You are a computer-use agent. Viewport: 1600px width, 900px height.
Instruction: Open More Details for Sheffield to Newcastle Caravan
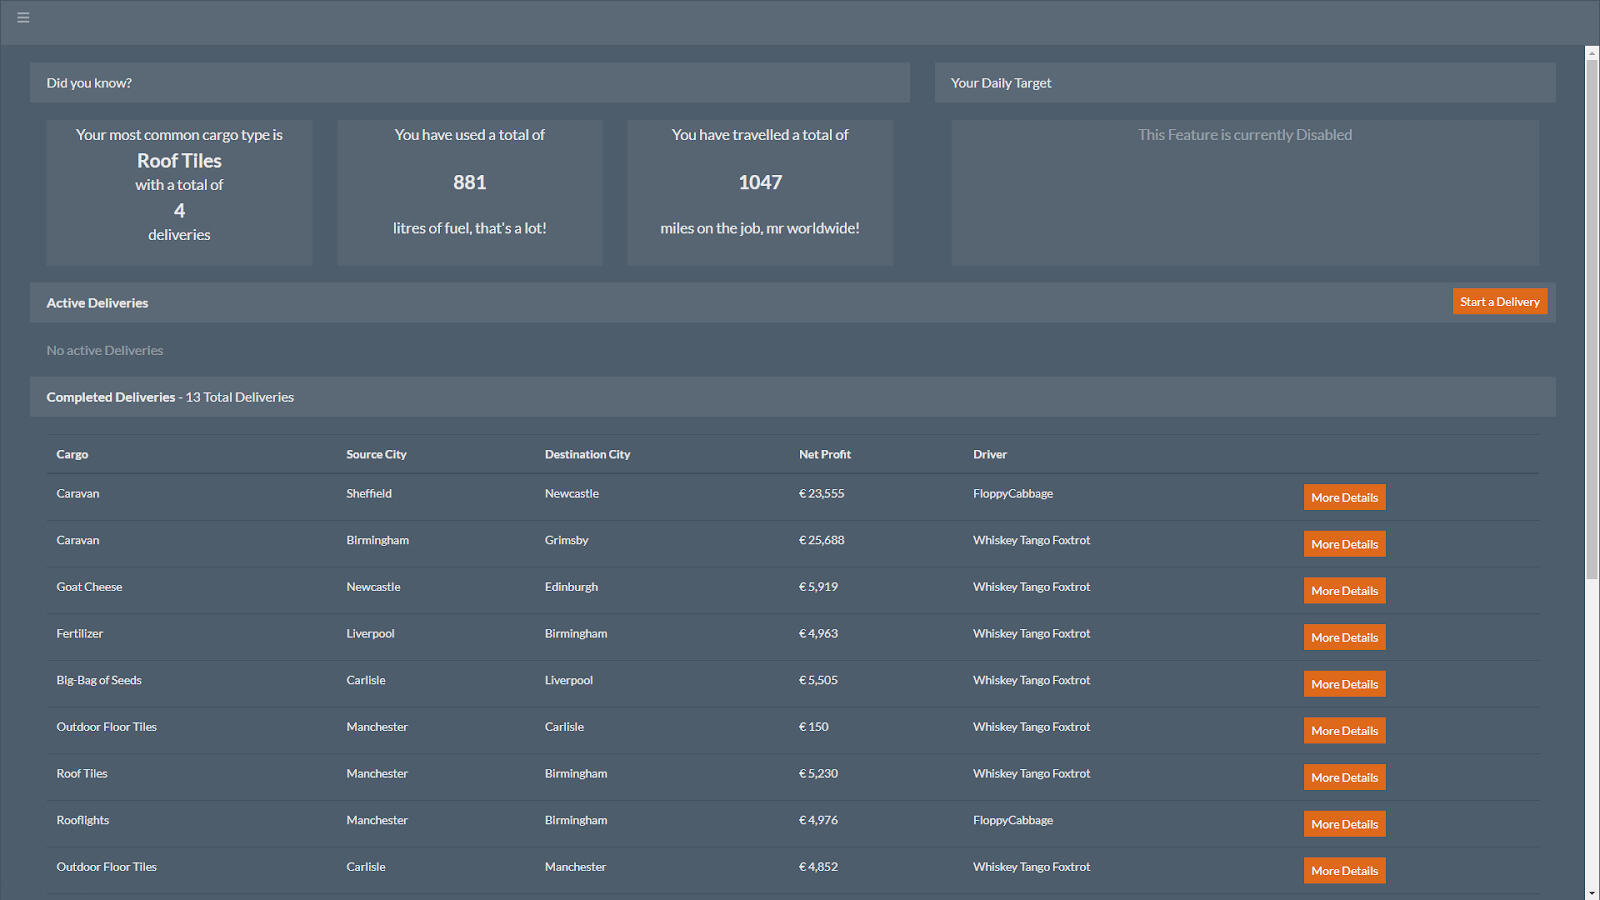pos(1344,498)
